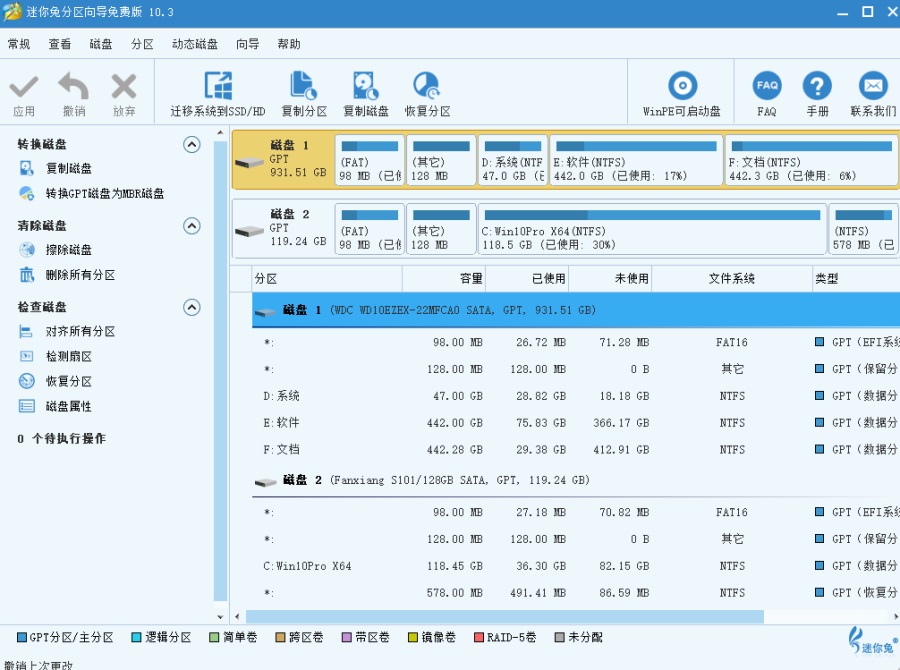Click the 逻辑分区 legend swatch
Image resolution: width=900 pixels, height=670 pixels.
[x=136, y=637]
